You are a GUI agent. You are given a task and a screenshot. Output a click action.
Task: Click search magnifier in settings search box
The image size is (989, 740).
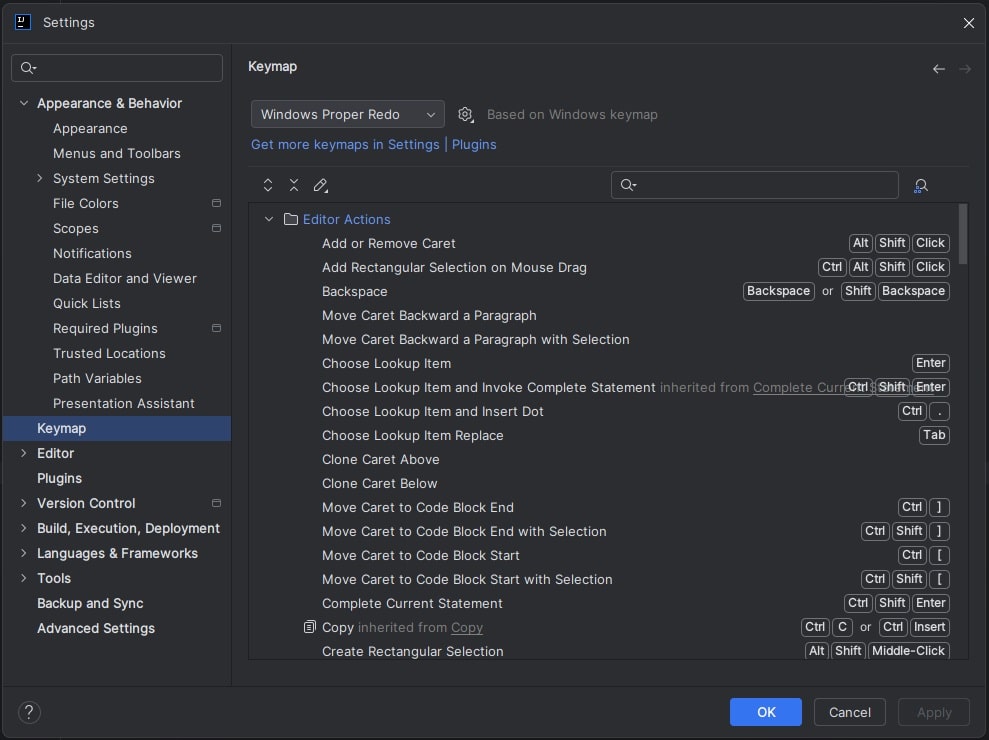click(x=28, y=68)
